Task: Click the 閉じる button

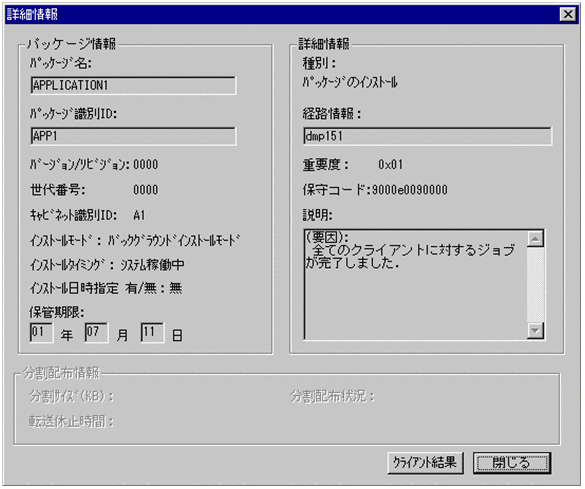Action: click(512, 463)
